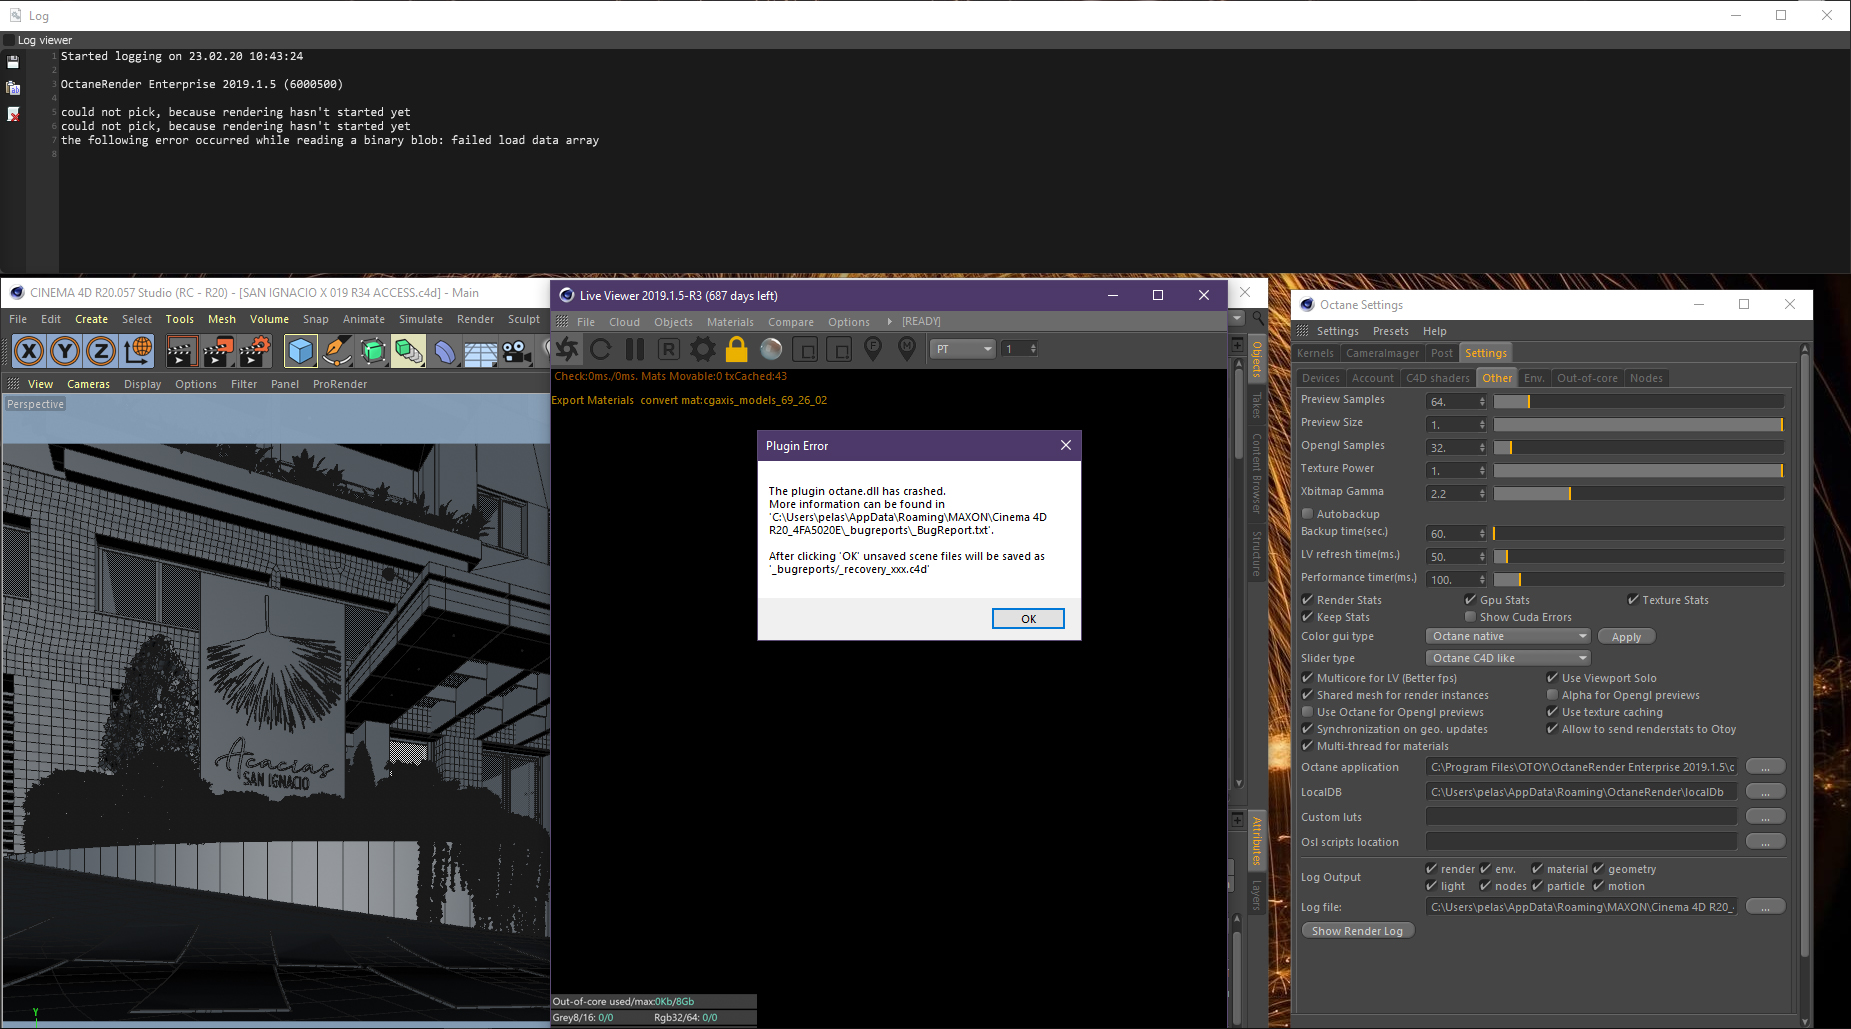
Task: Pause the Live Viewer render
Action: 635,349
